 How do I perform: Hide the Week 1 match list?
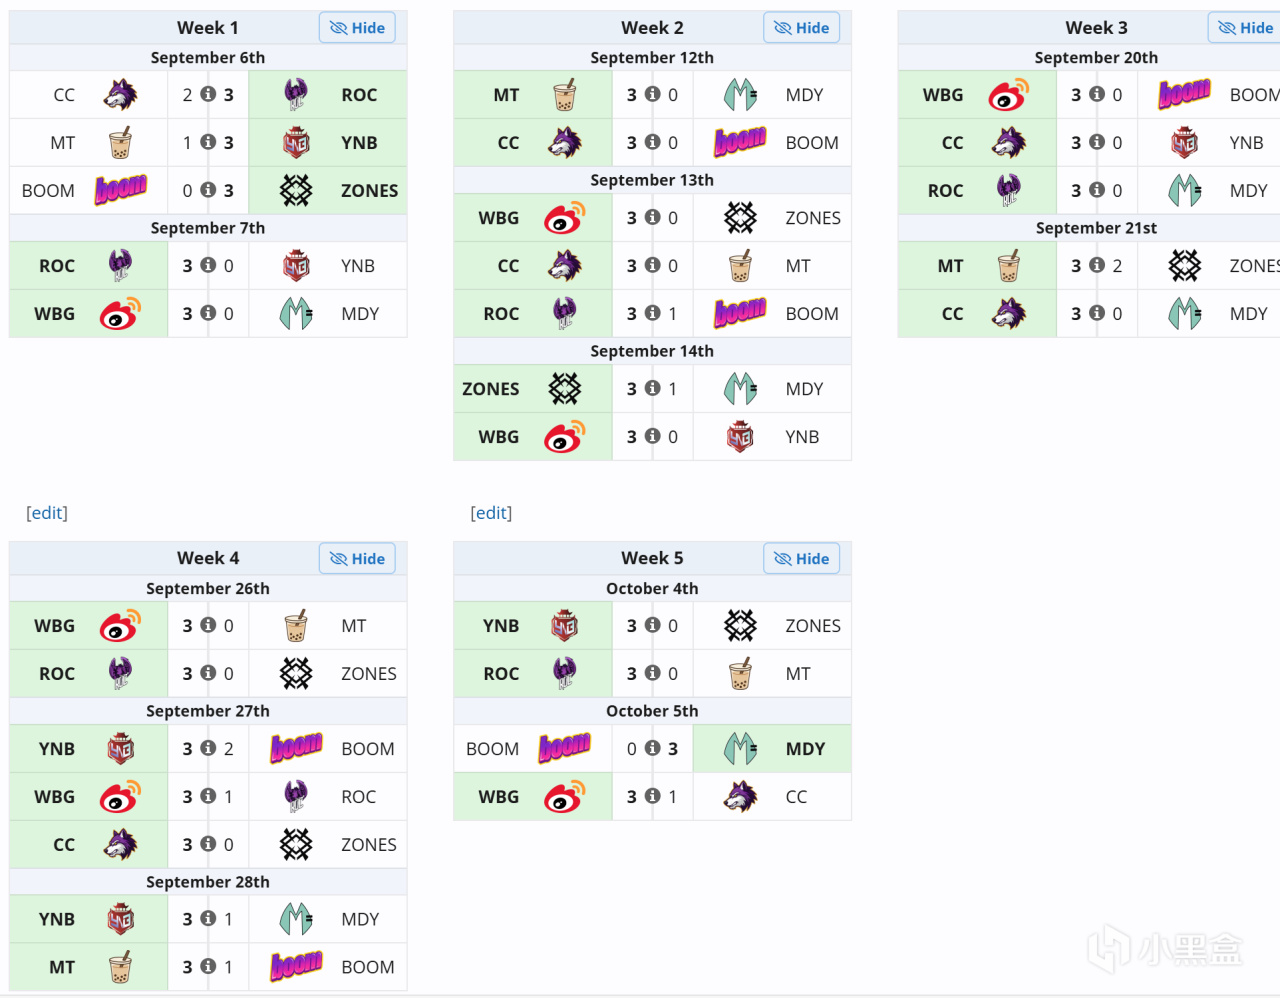click(x=357, y=28)
